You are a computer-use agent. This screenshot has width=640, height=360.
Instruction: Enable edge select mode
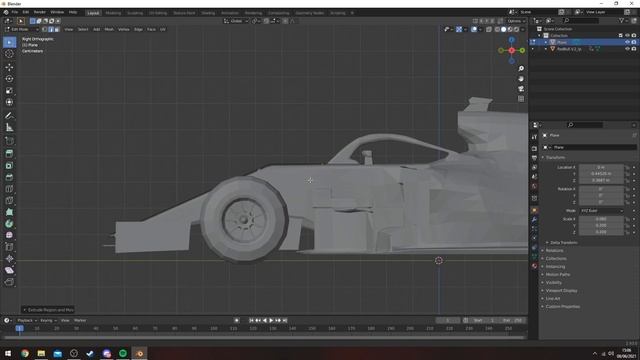click(x=51, y=29)
